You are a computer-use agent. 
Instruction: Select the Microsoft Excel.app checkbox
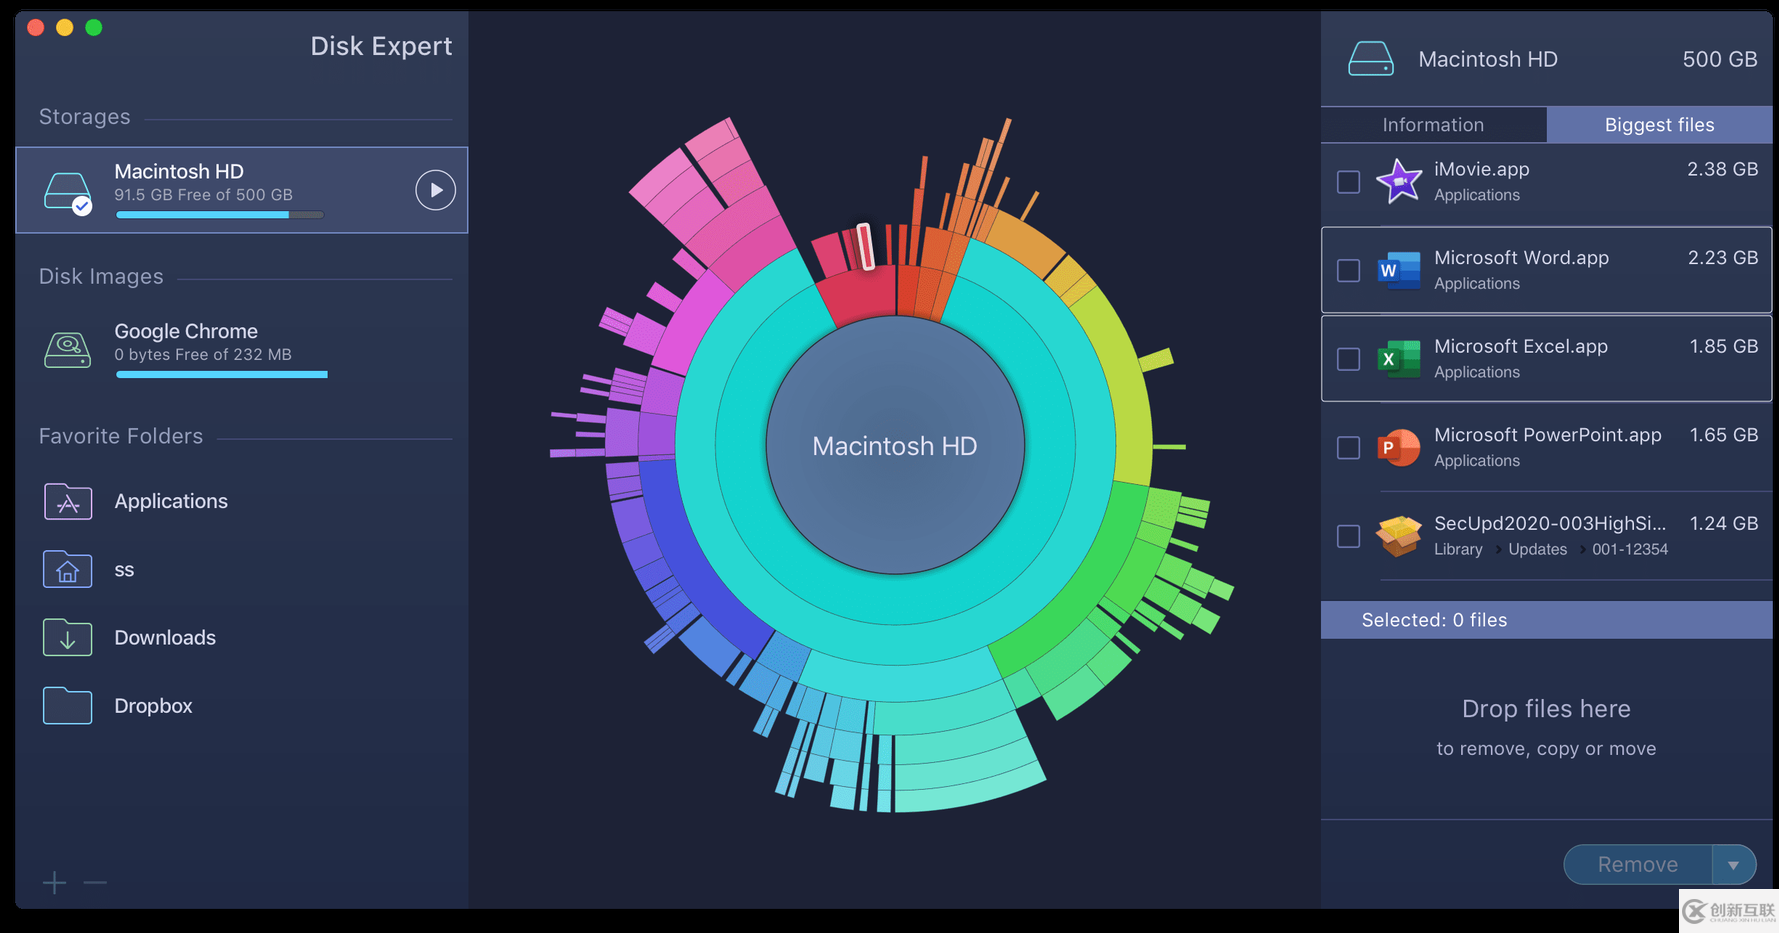click(1348, 359)
